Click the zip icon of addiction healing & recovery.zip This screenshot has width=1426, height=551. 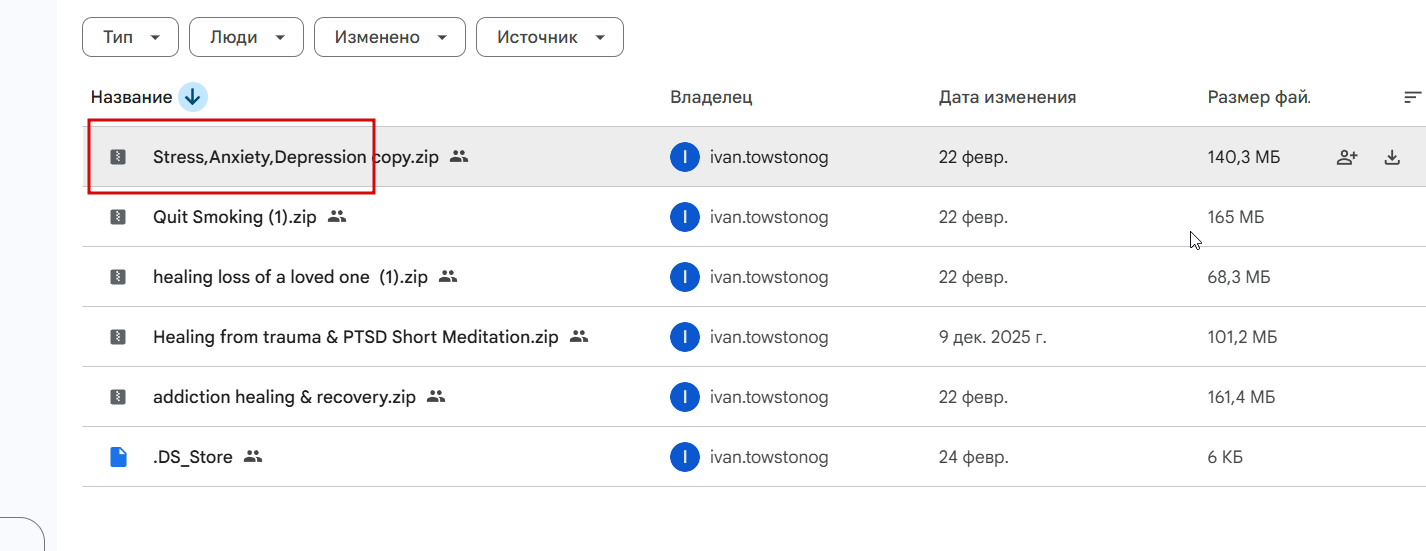click(x=118, y=397)
